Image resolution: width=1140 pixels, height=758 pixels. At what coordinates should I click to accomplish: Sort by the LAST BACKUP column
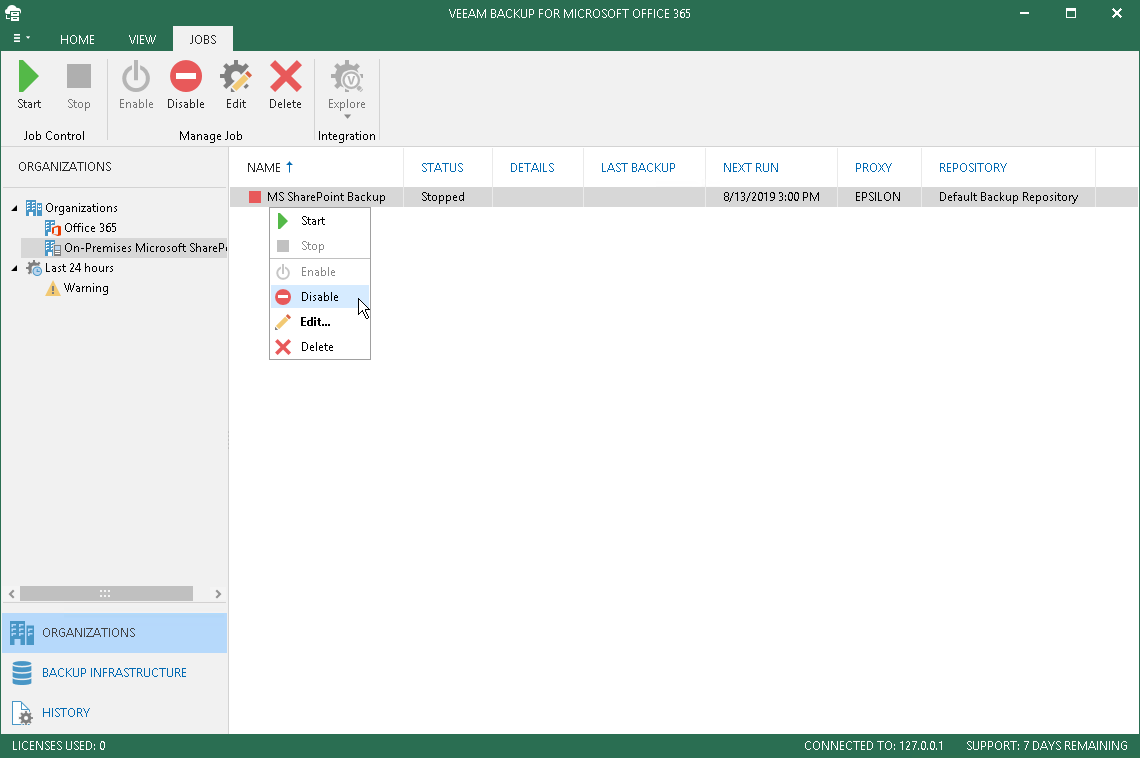[x=638, y=168]
